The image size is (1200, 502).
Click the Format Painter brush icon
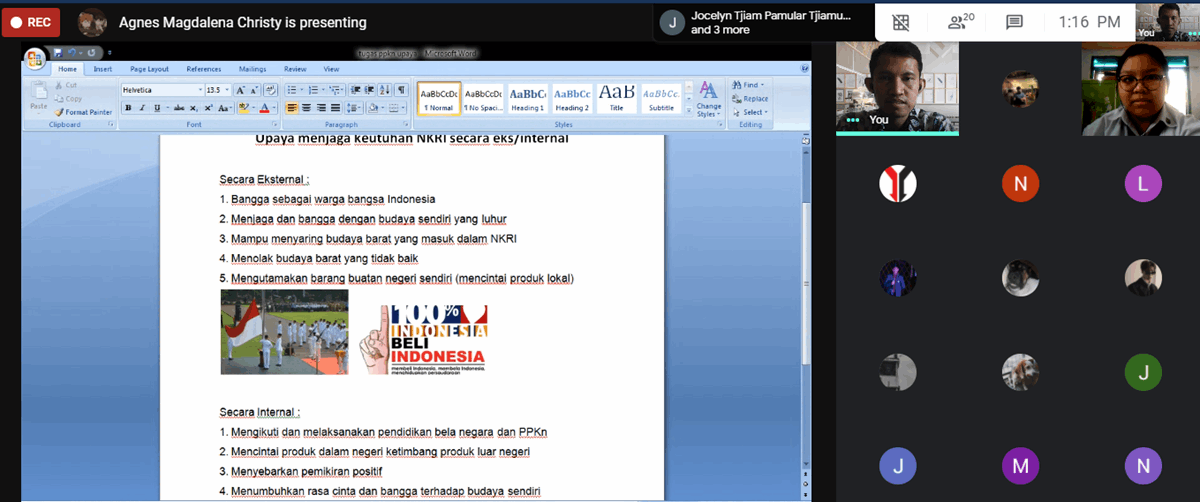pos(59,112)
